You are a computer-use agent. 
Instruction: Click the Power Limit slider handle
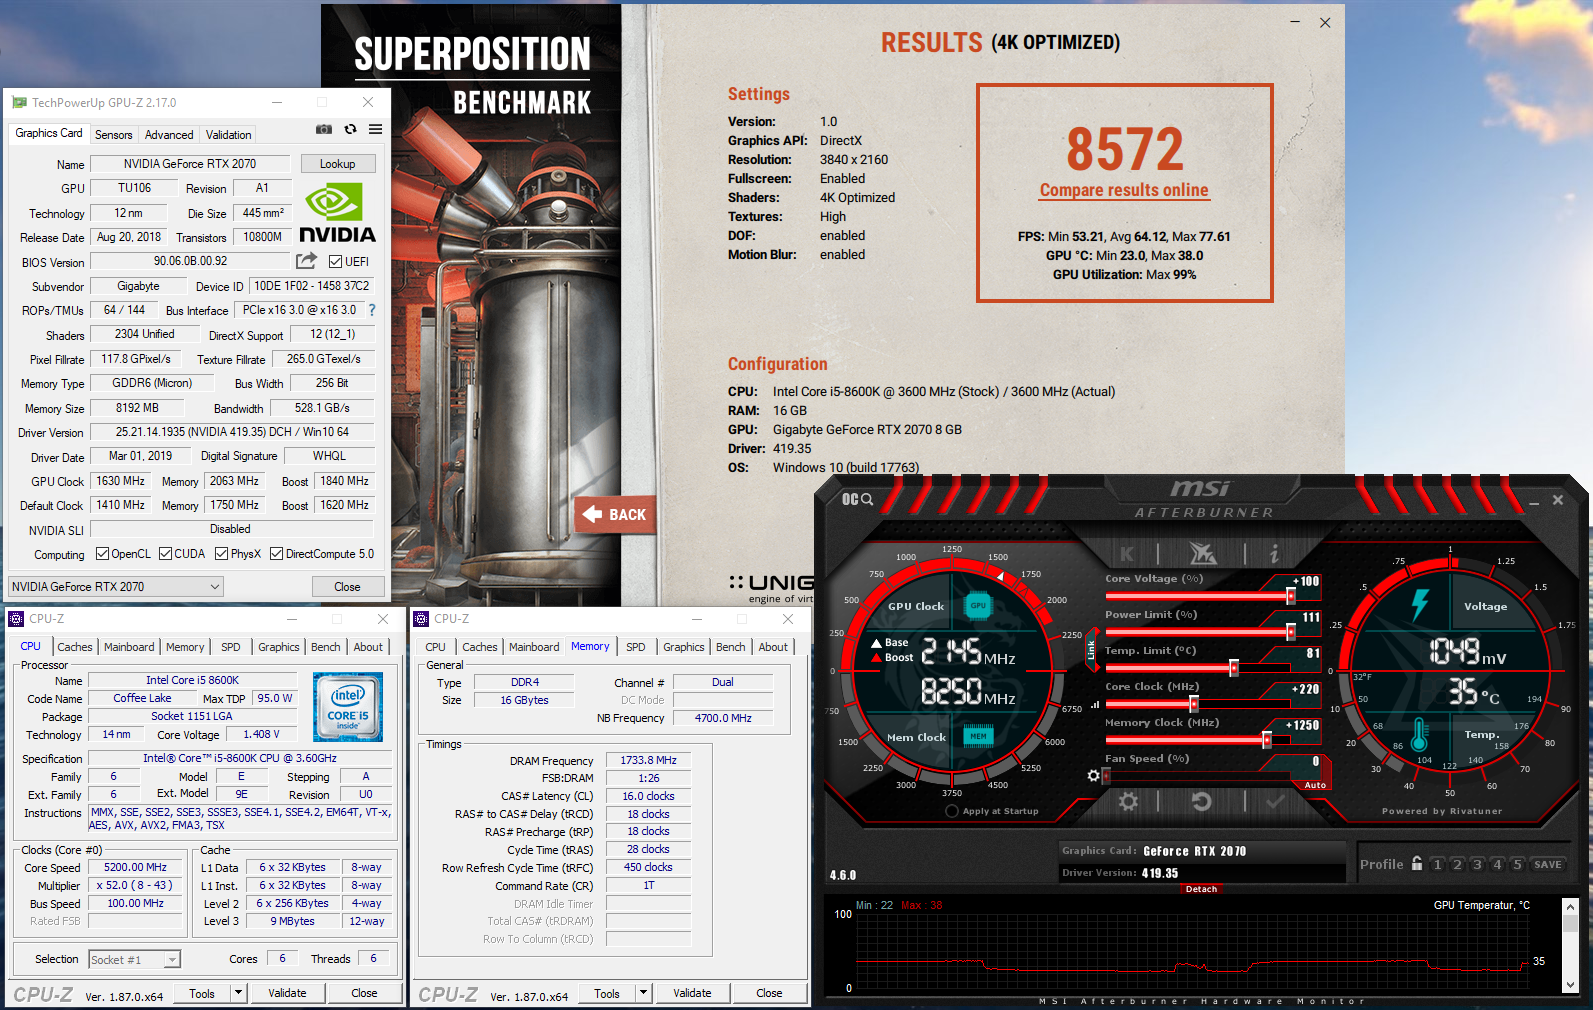pyautogui.click(x=1291, y=632)
